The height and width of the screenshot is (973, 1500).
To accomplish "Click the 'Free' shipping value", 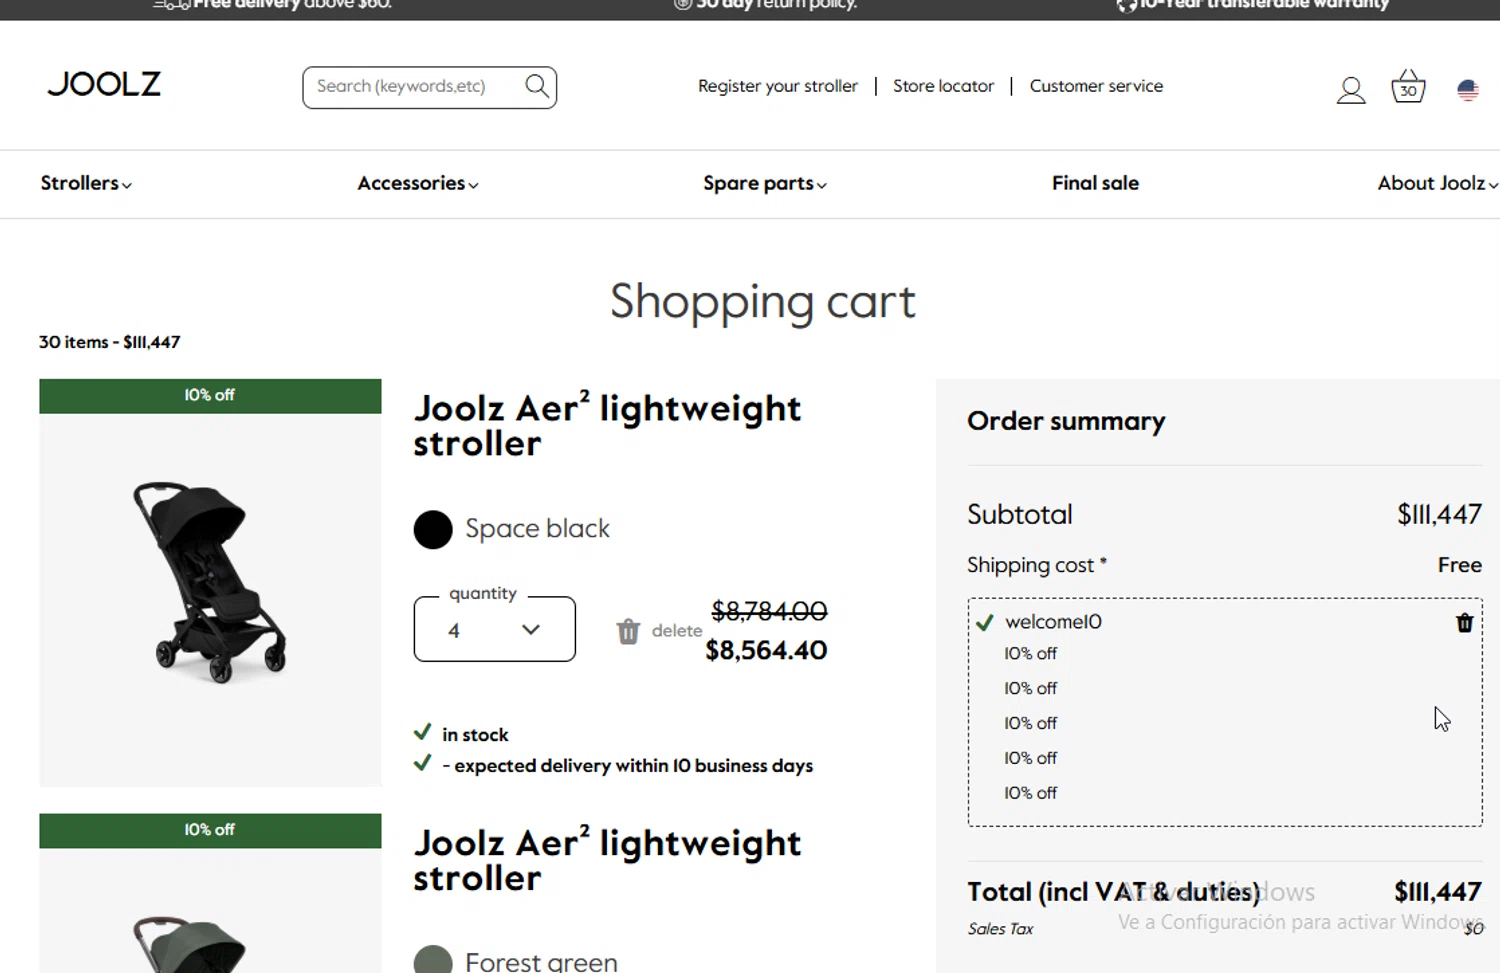I will pos(1460,565).
